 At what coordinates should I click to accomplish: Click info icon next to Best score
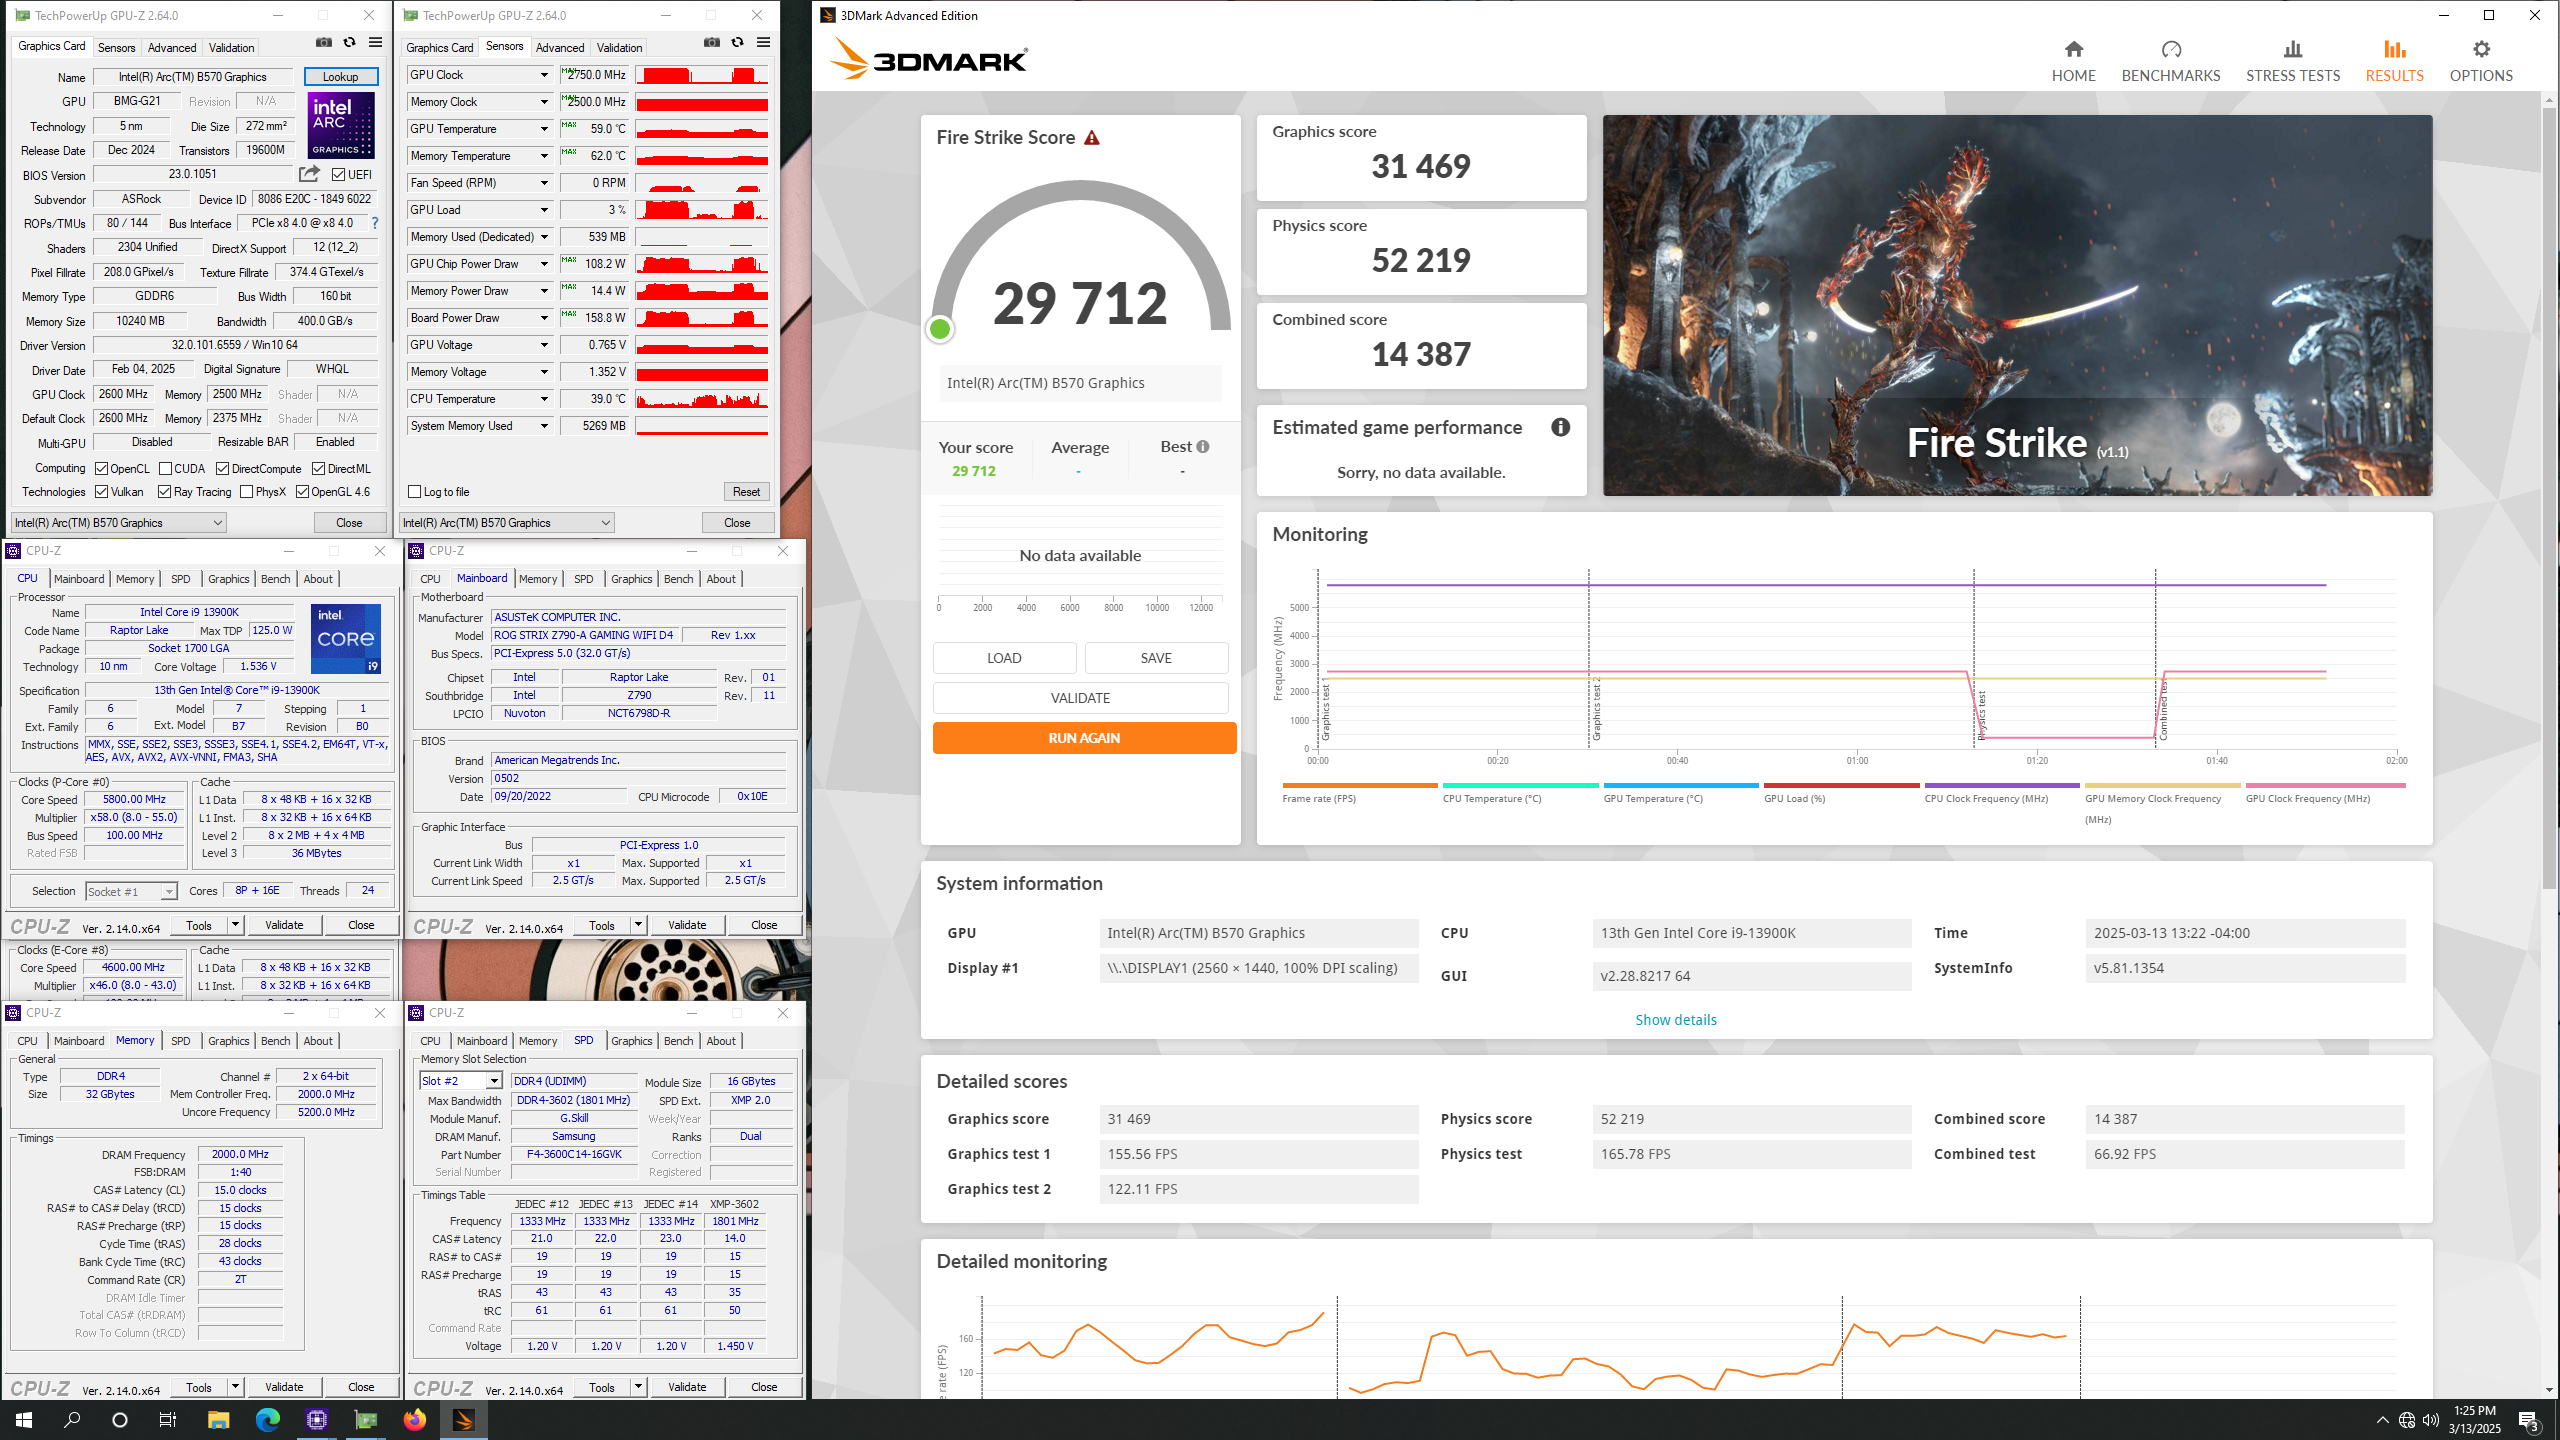pyautogui.click(x=1203, y=447)
